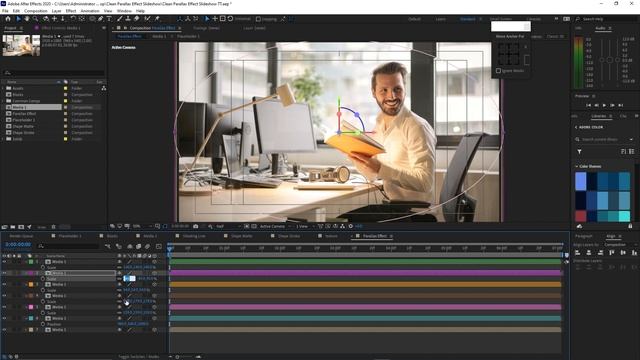Image resolution: width=640 pixels, height=360 pixels.
Task: Open composition flowchart icon under Project panel
Action: click(x=104, y=88)
